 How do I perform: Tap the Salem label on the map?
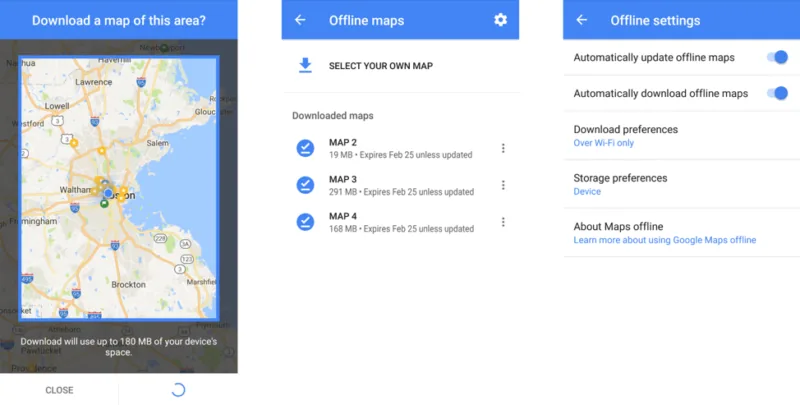point(157,143)
